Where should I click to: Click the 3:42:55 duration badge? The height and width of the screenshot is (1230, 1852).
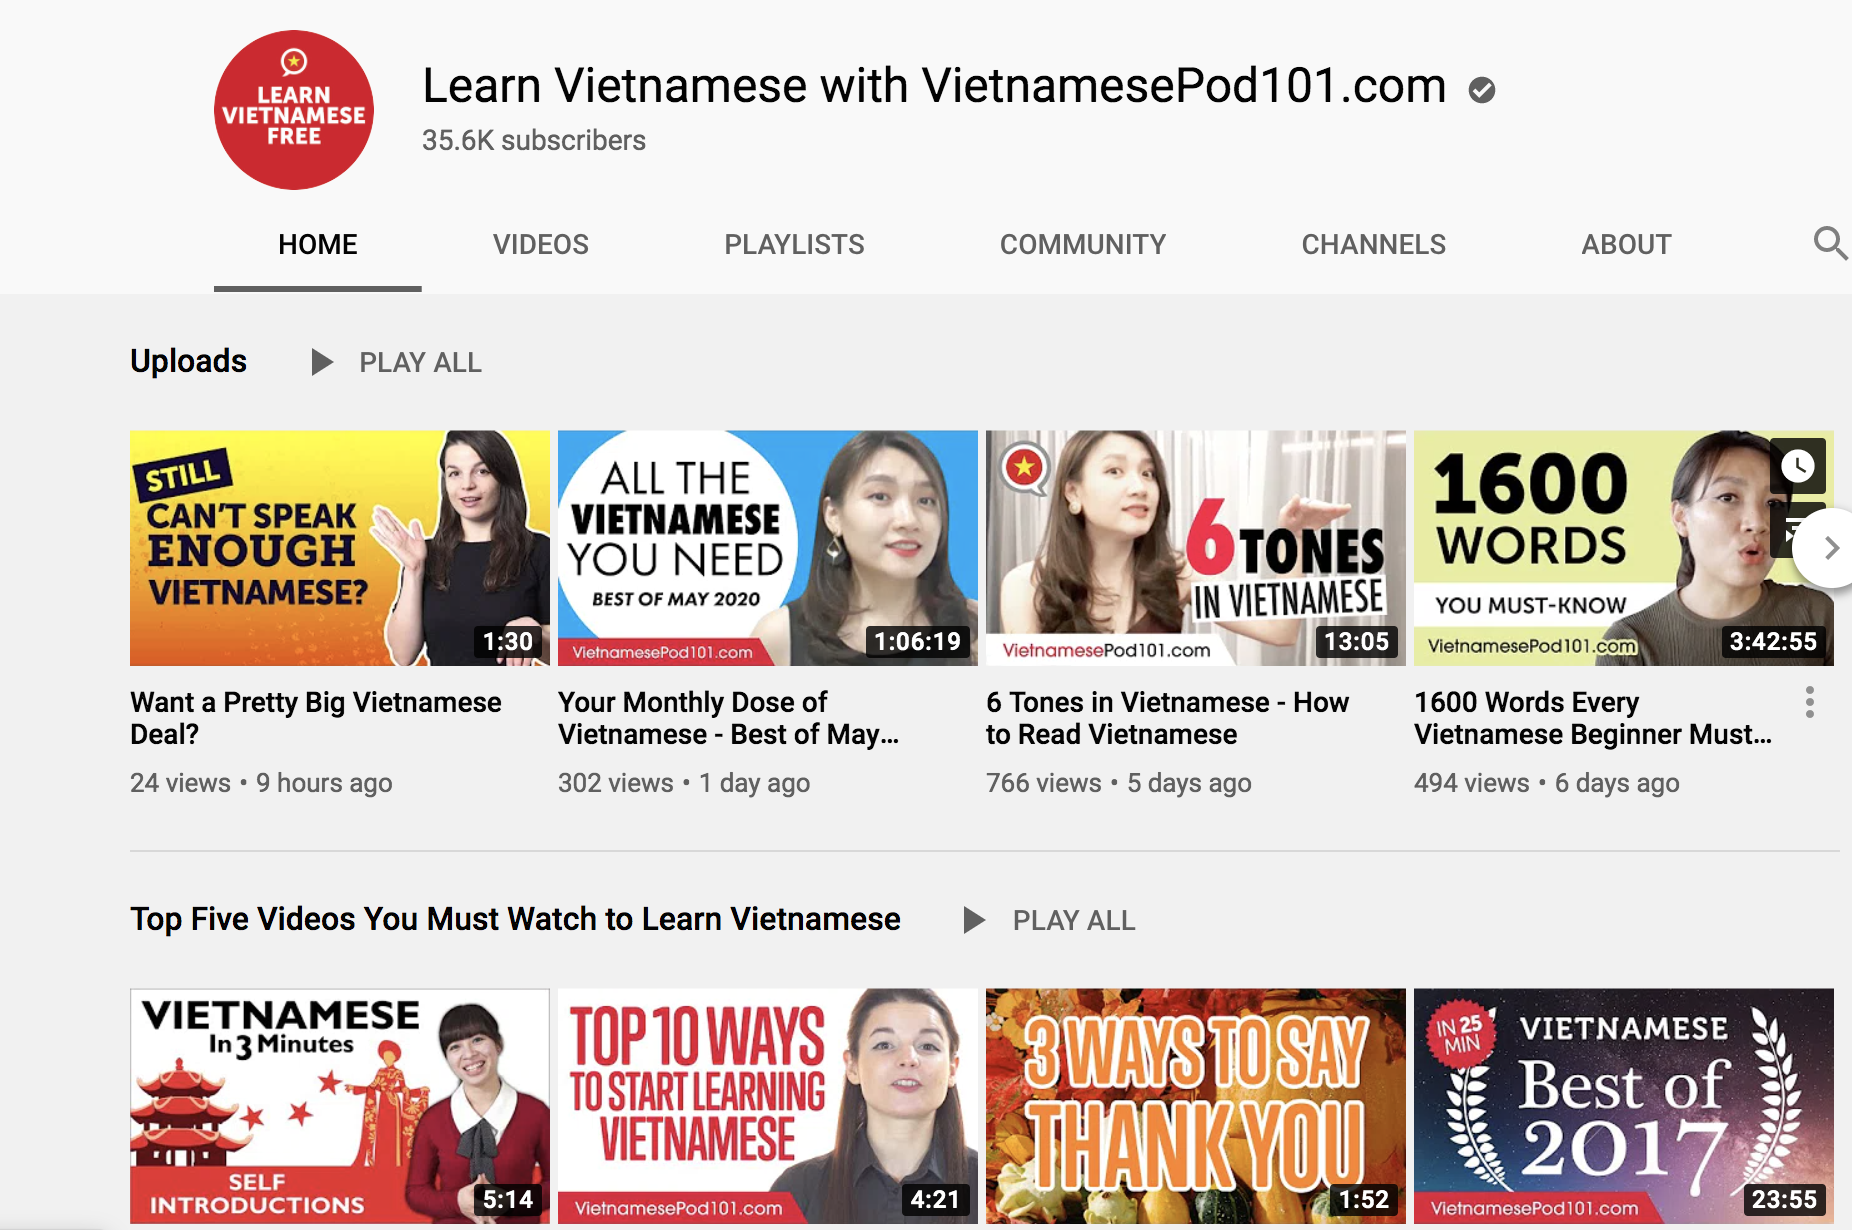point(1773,642)
